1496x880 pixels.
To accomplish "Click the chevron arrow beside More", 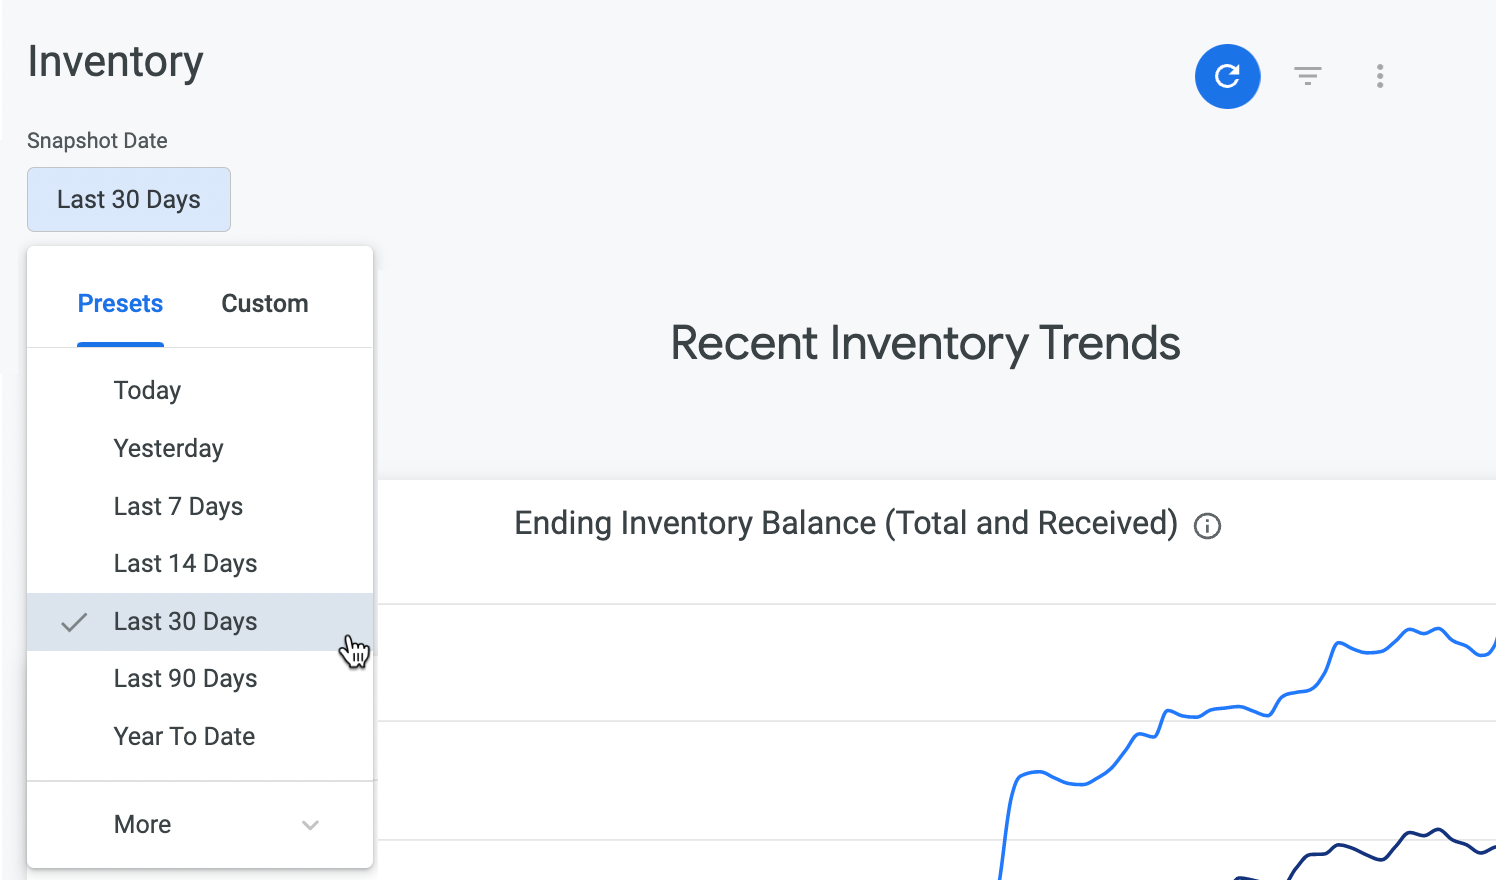I will [310, 825].
